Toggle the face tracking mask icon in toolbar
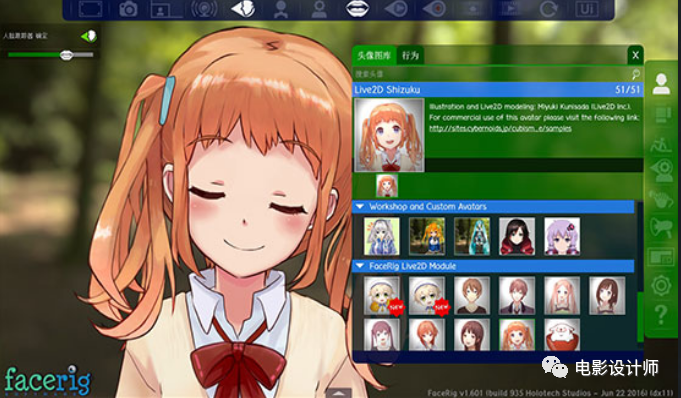This screenshot has height=398, width=681. 243,9
